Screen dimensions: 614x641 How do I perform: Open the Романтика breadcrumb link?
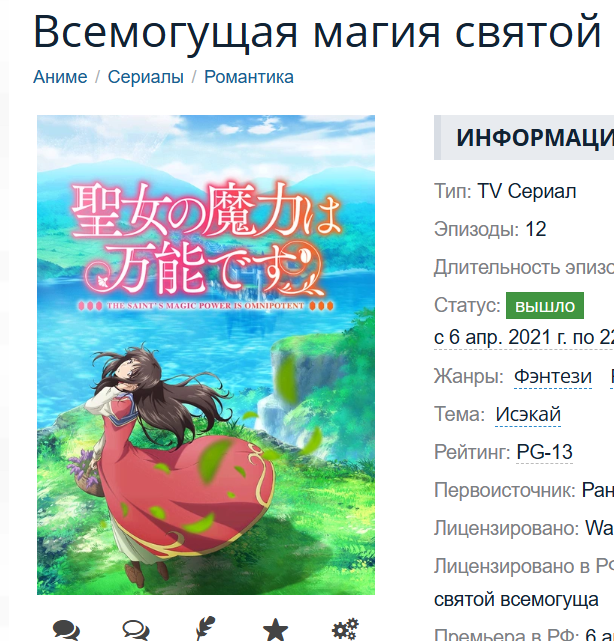pyautogui.click(x=249, y=77)
